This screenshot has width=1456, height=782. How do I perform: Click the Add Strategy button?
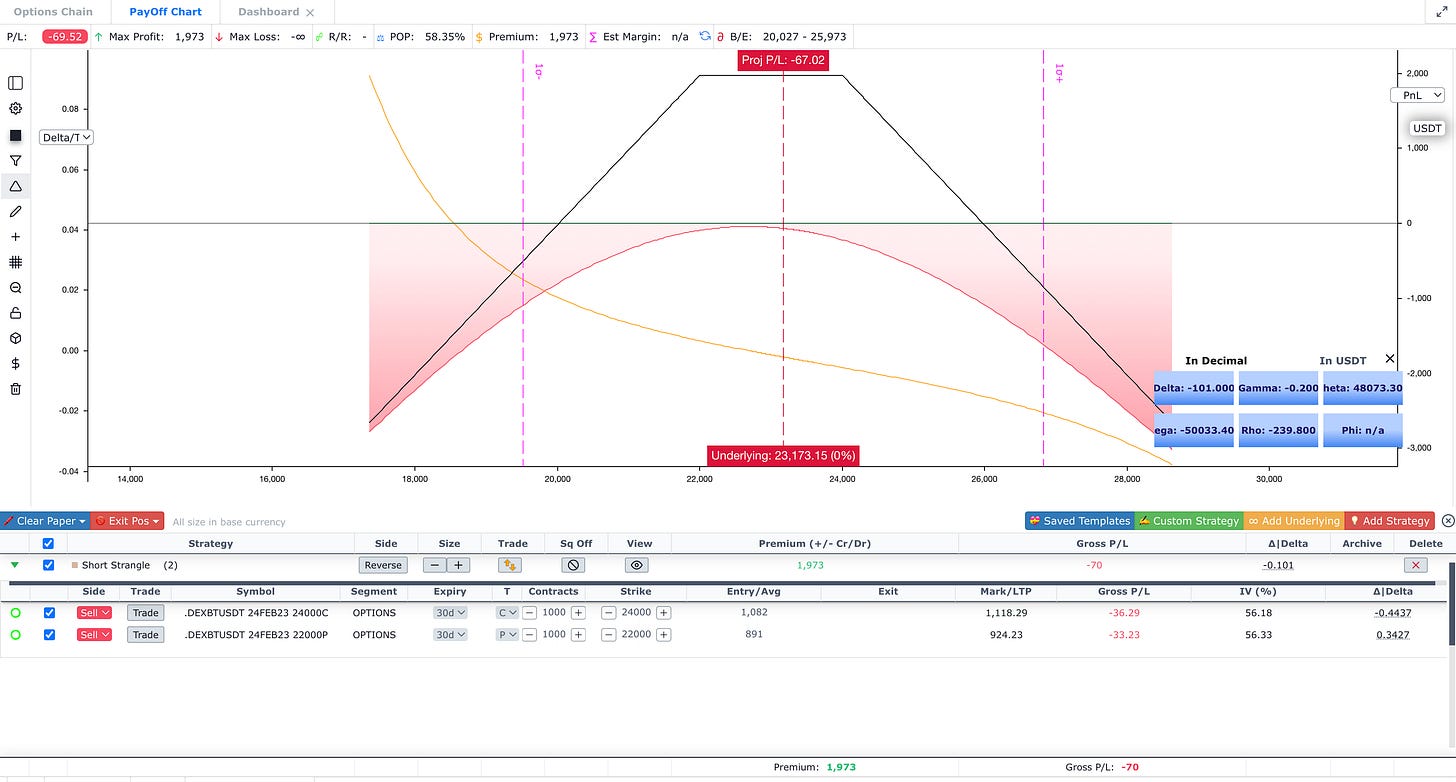click(1389, 521)
